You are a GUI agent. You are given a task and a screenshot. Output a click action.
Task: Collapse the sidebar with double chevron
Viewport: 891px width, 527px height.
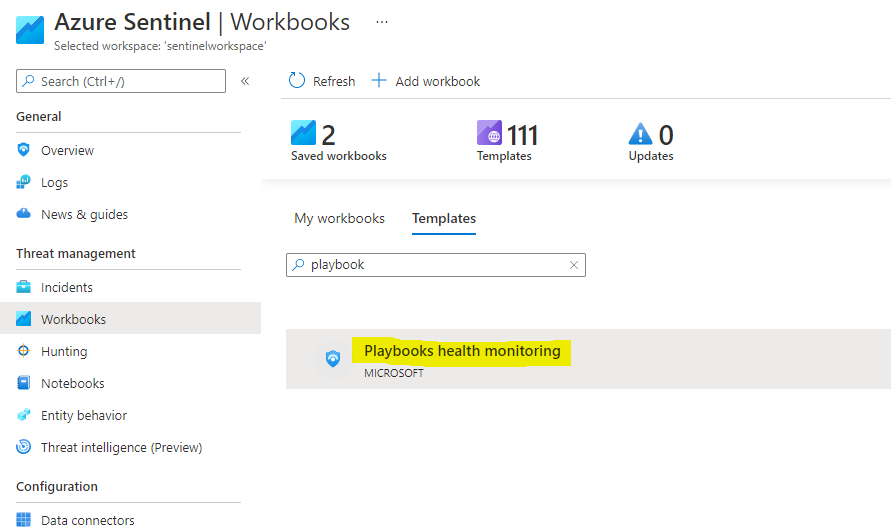click(x=245, y=81)
